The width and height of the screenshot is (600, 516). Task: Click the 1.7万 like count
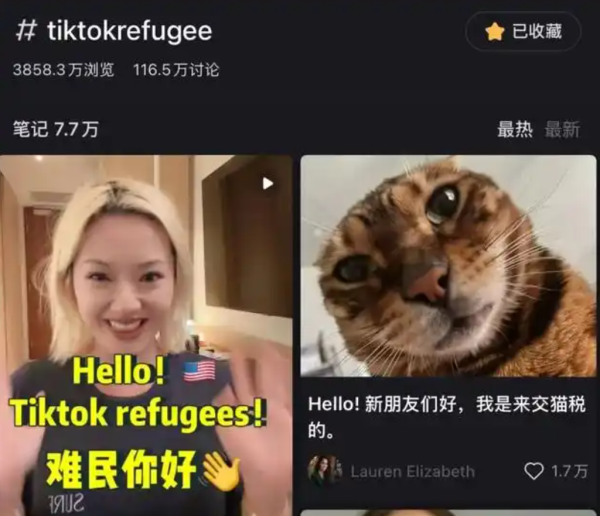[x=569, y=471]
